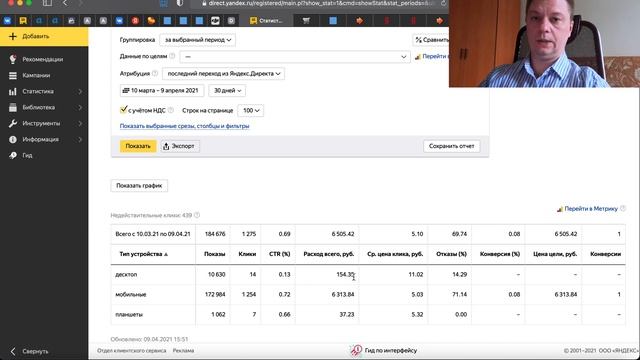
Task: Sort table by Клики column
Action: pos(247,254)
